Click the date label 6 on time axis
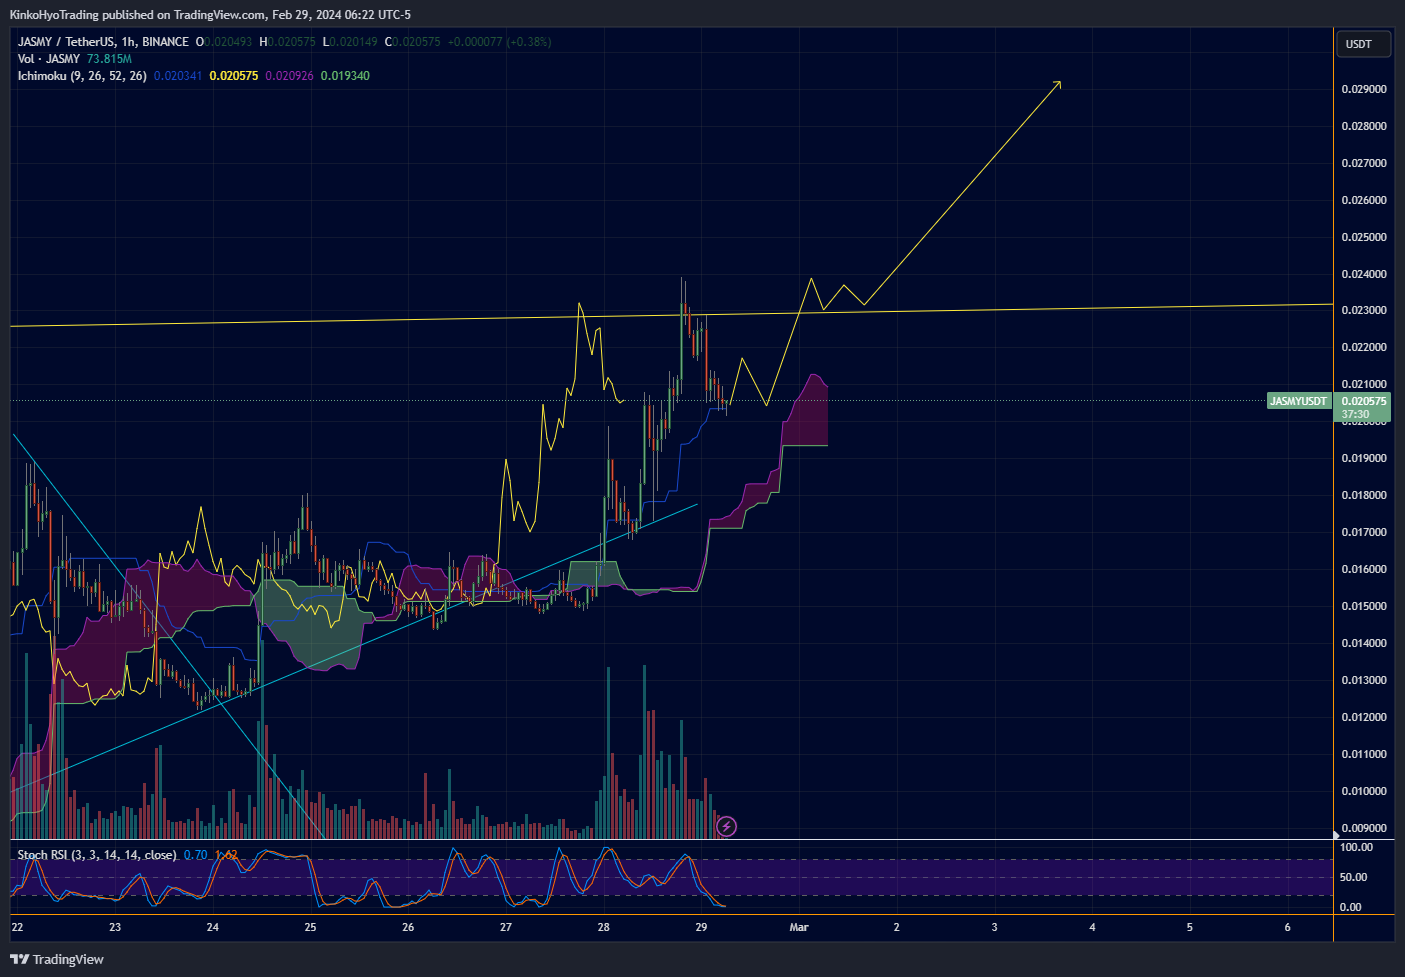Image resolution: width=1405 pixels, height=977 pixels. click(x=1287, y=927)
